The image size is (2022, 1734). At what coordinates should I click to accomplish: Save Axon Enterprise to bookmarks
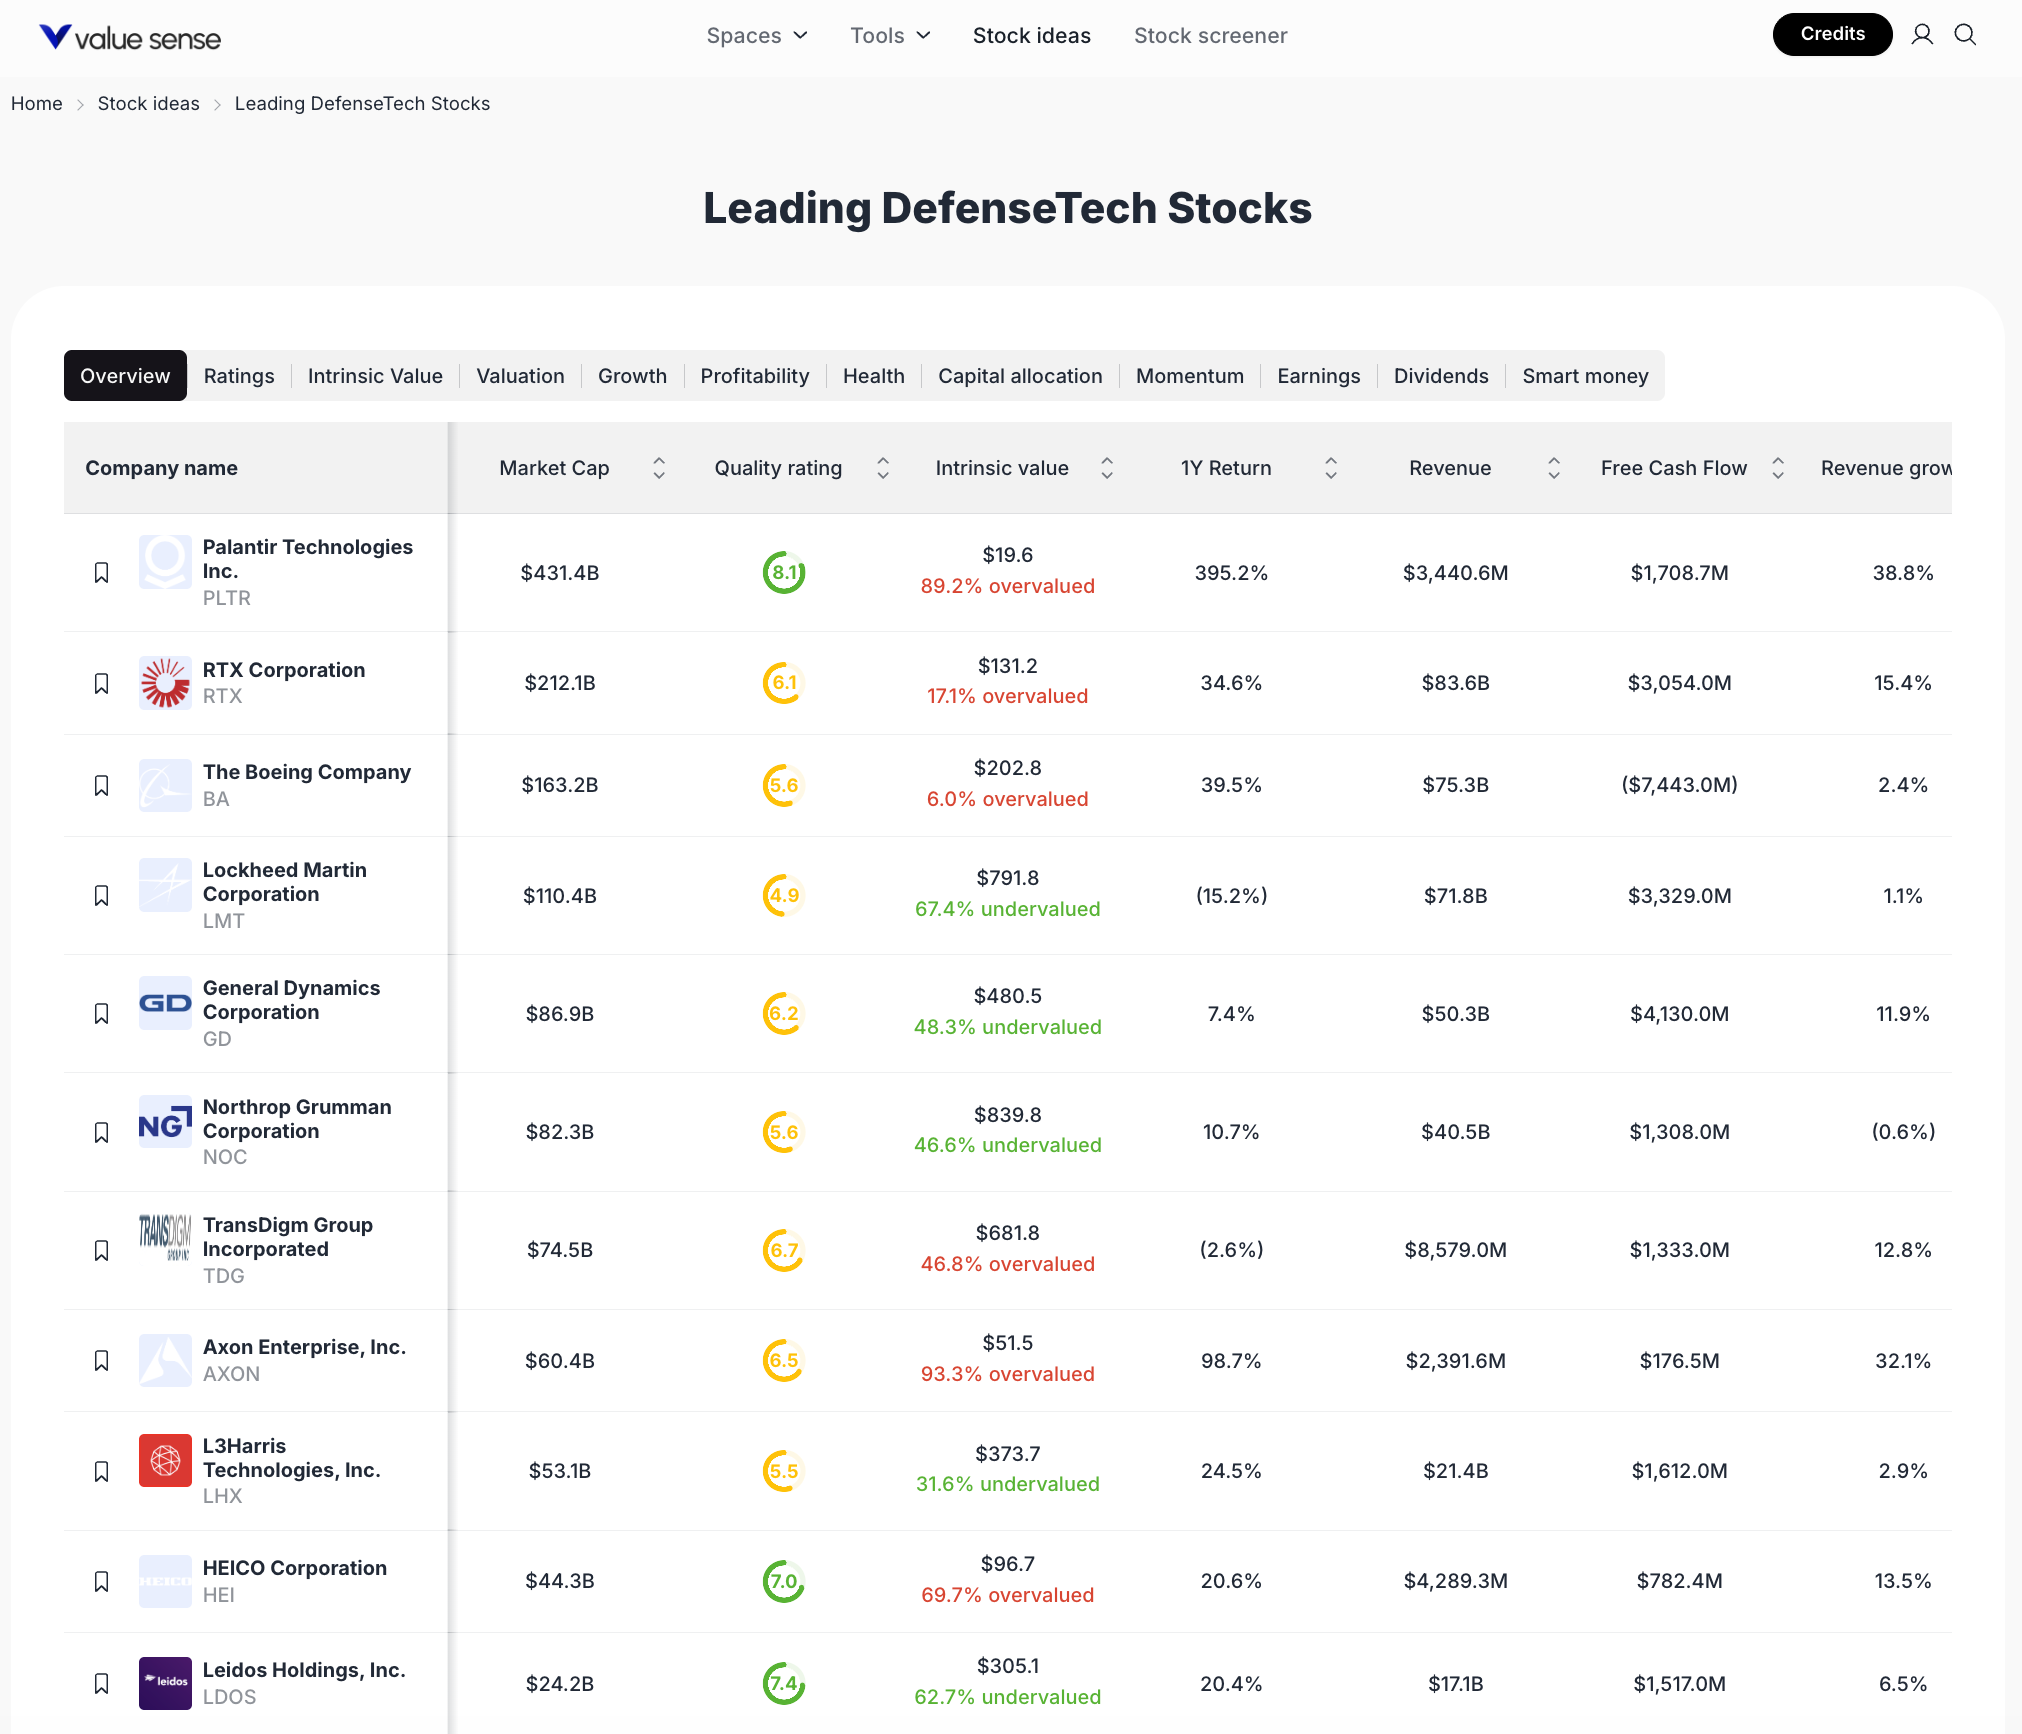pos(101,1361)
